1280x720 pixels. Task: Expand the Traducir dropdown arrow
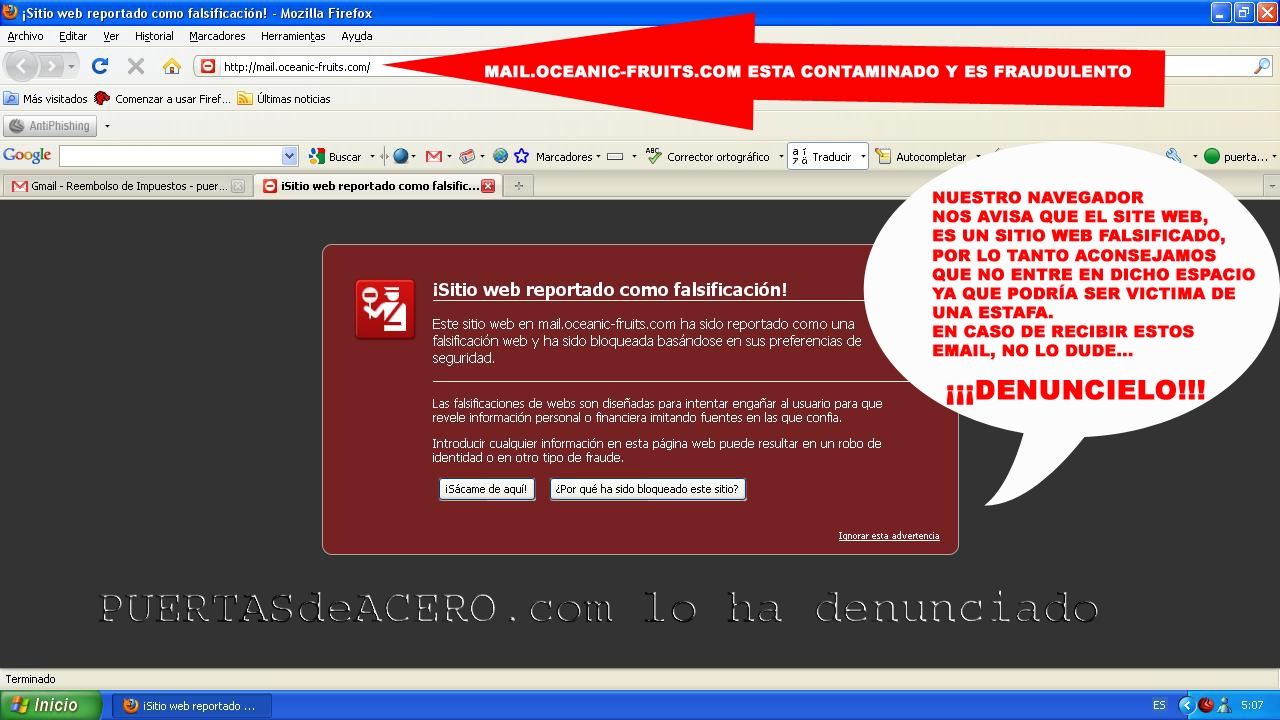pyautogui.click(x=862, y=157)
